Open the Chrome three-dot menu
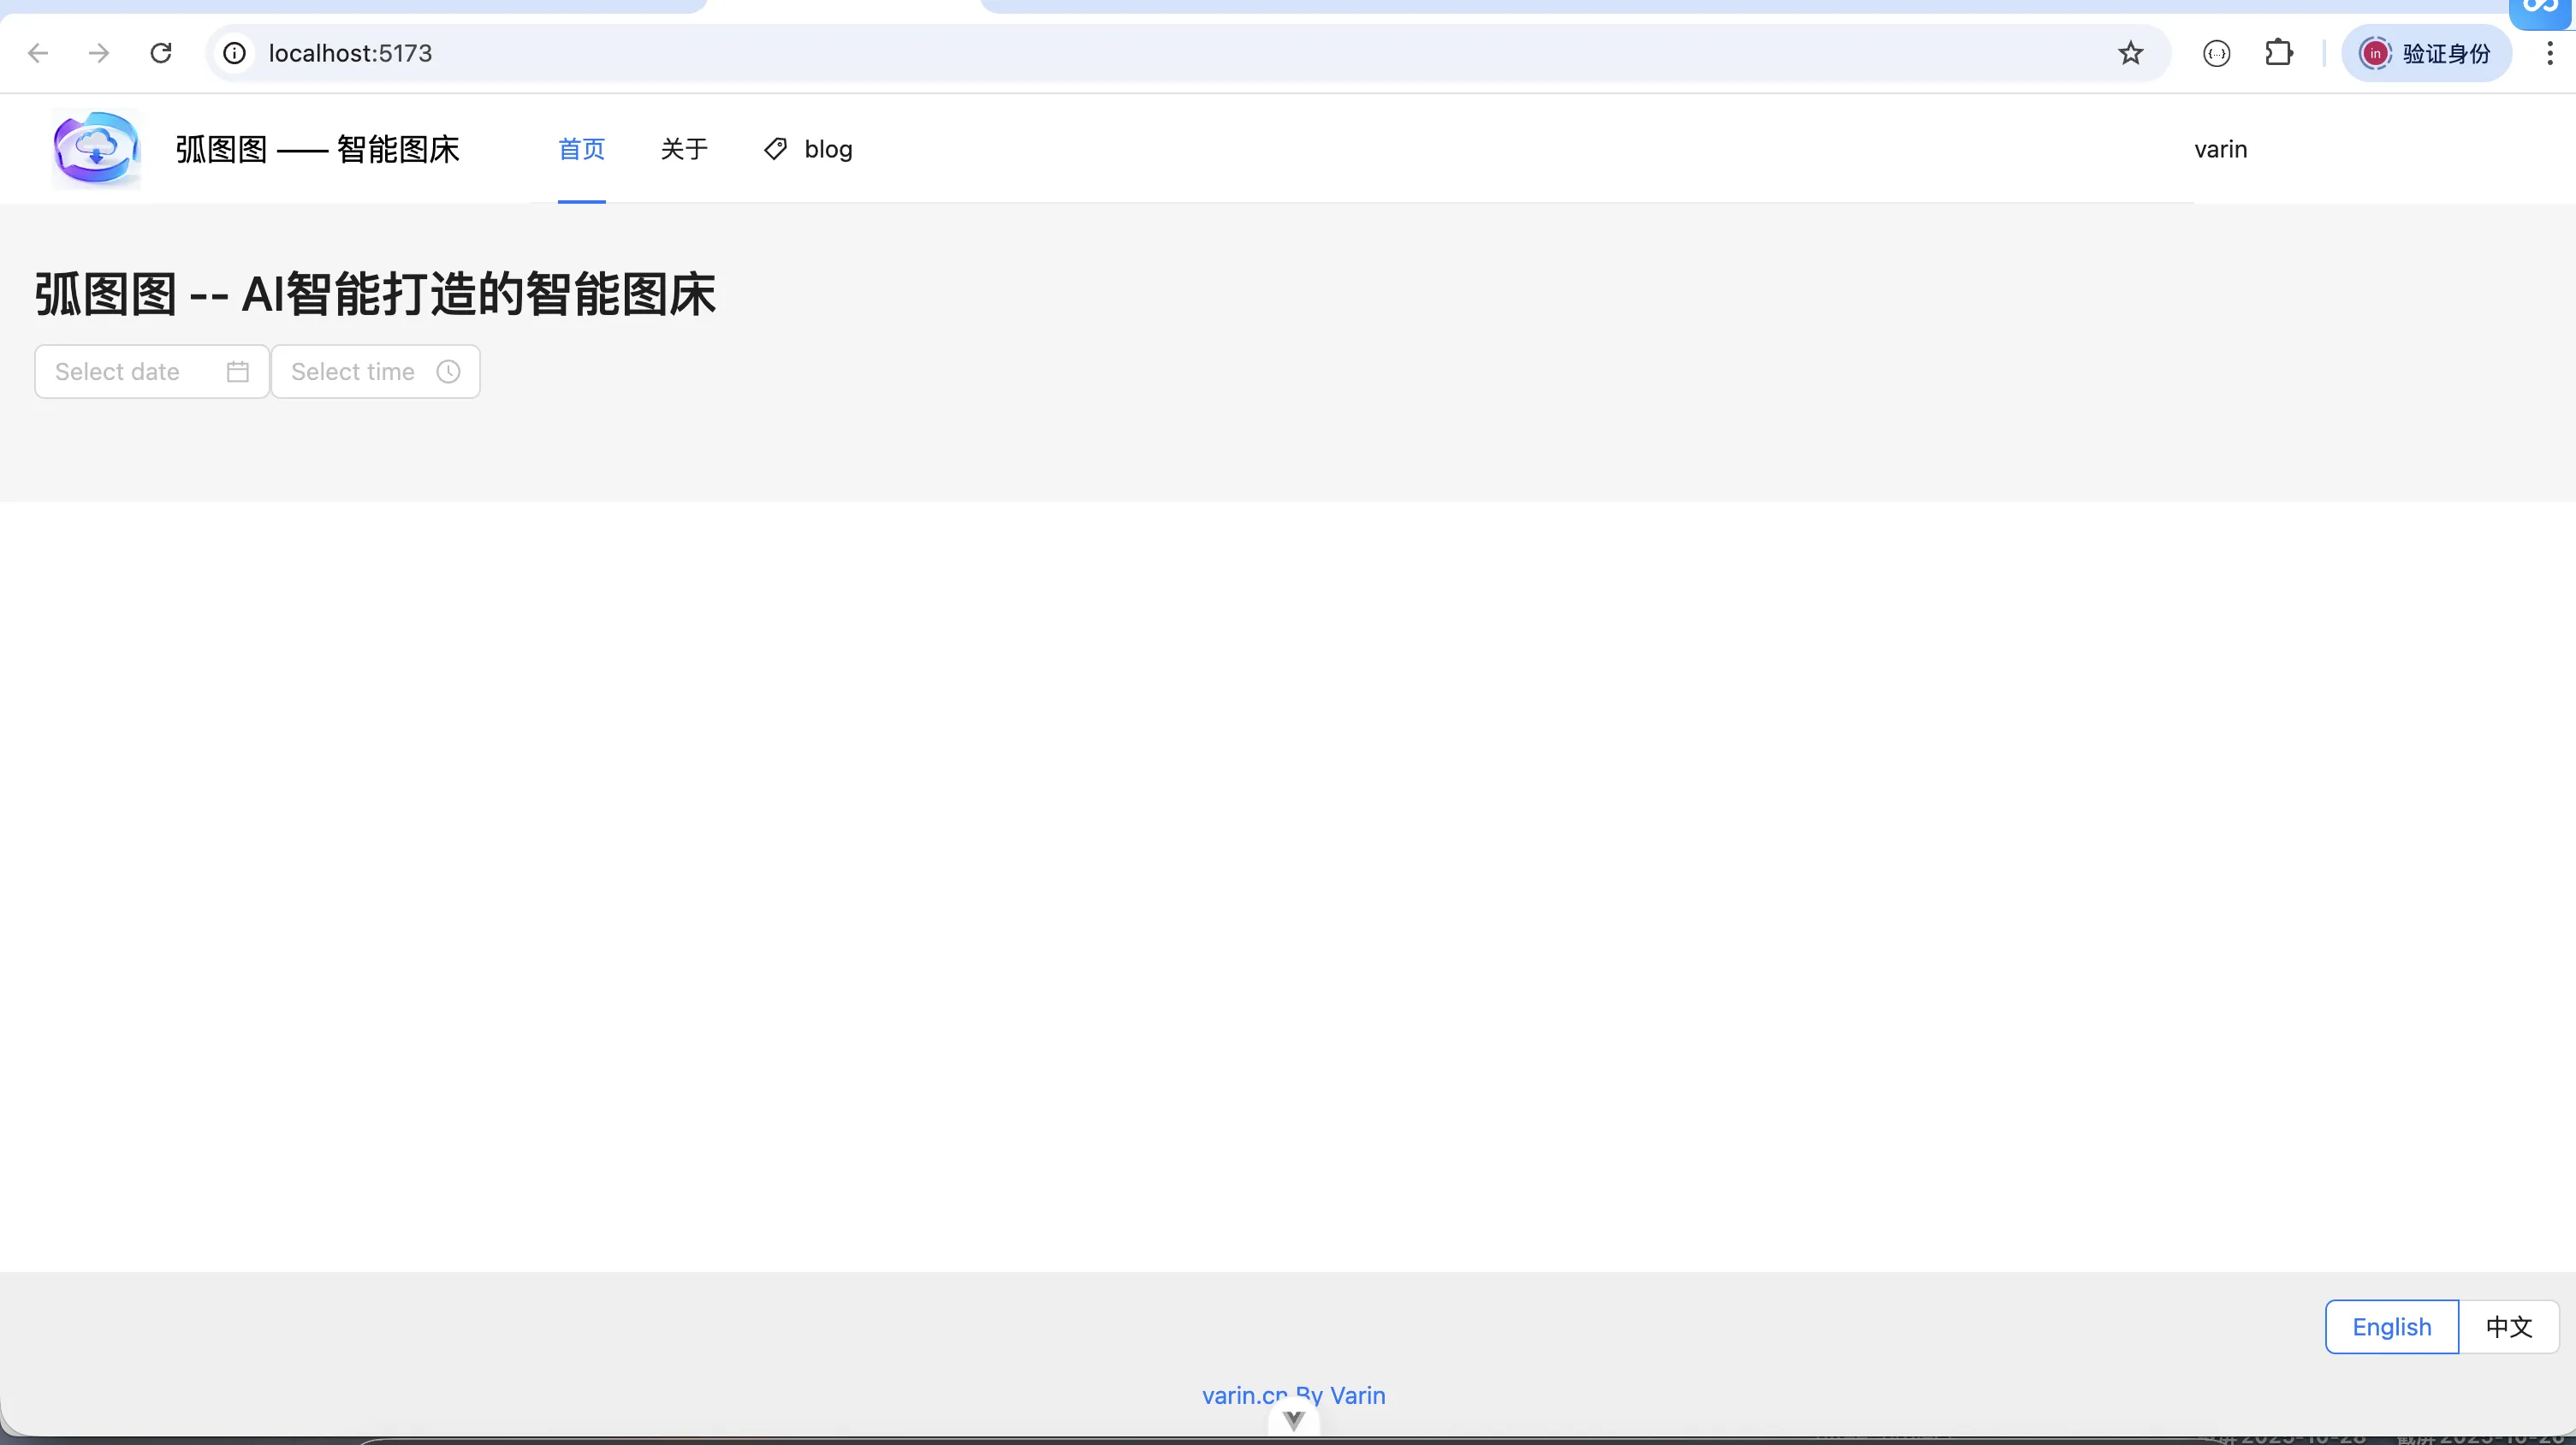The width and height of the screenshot is (2576, 1445). (2549, 53)
